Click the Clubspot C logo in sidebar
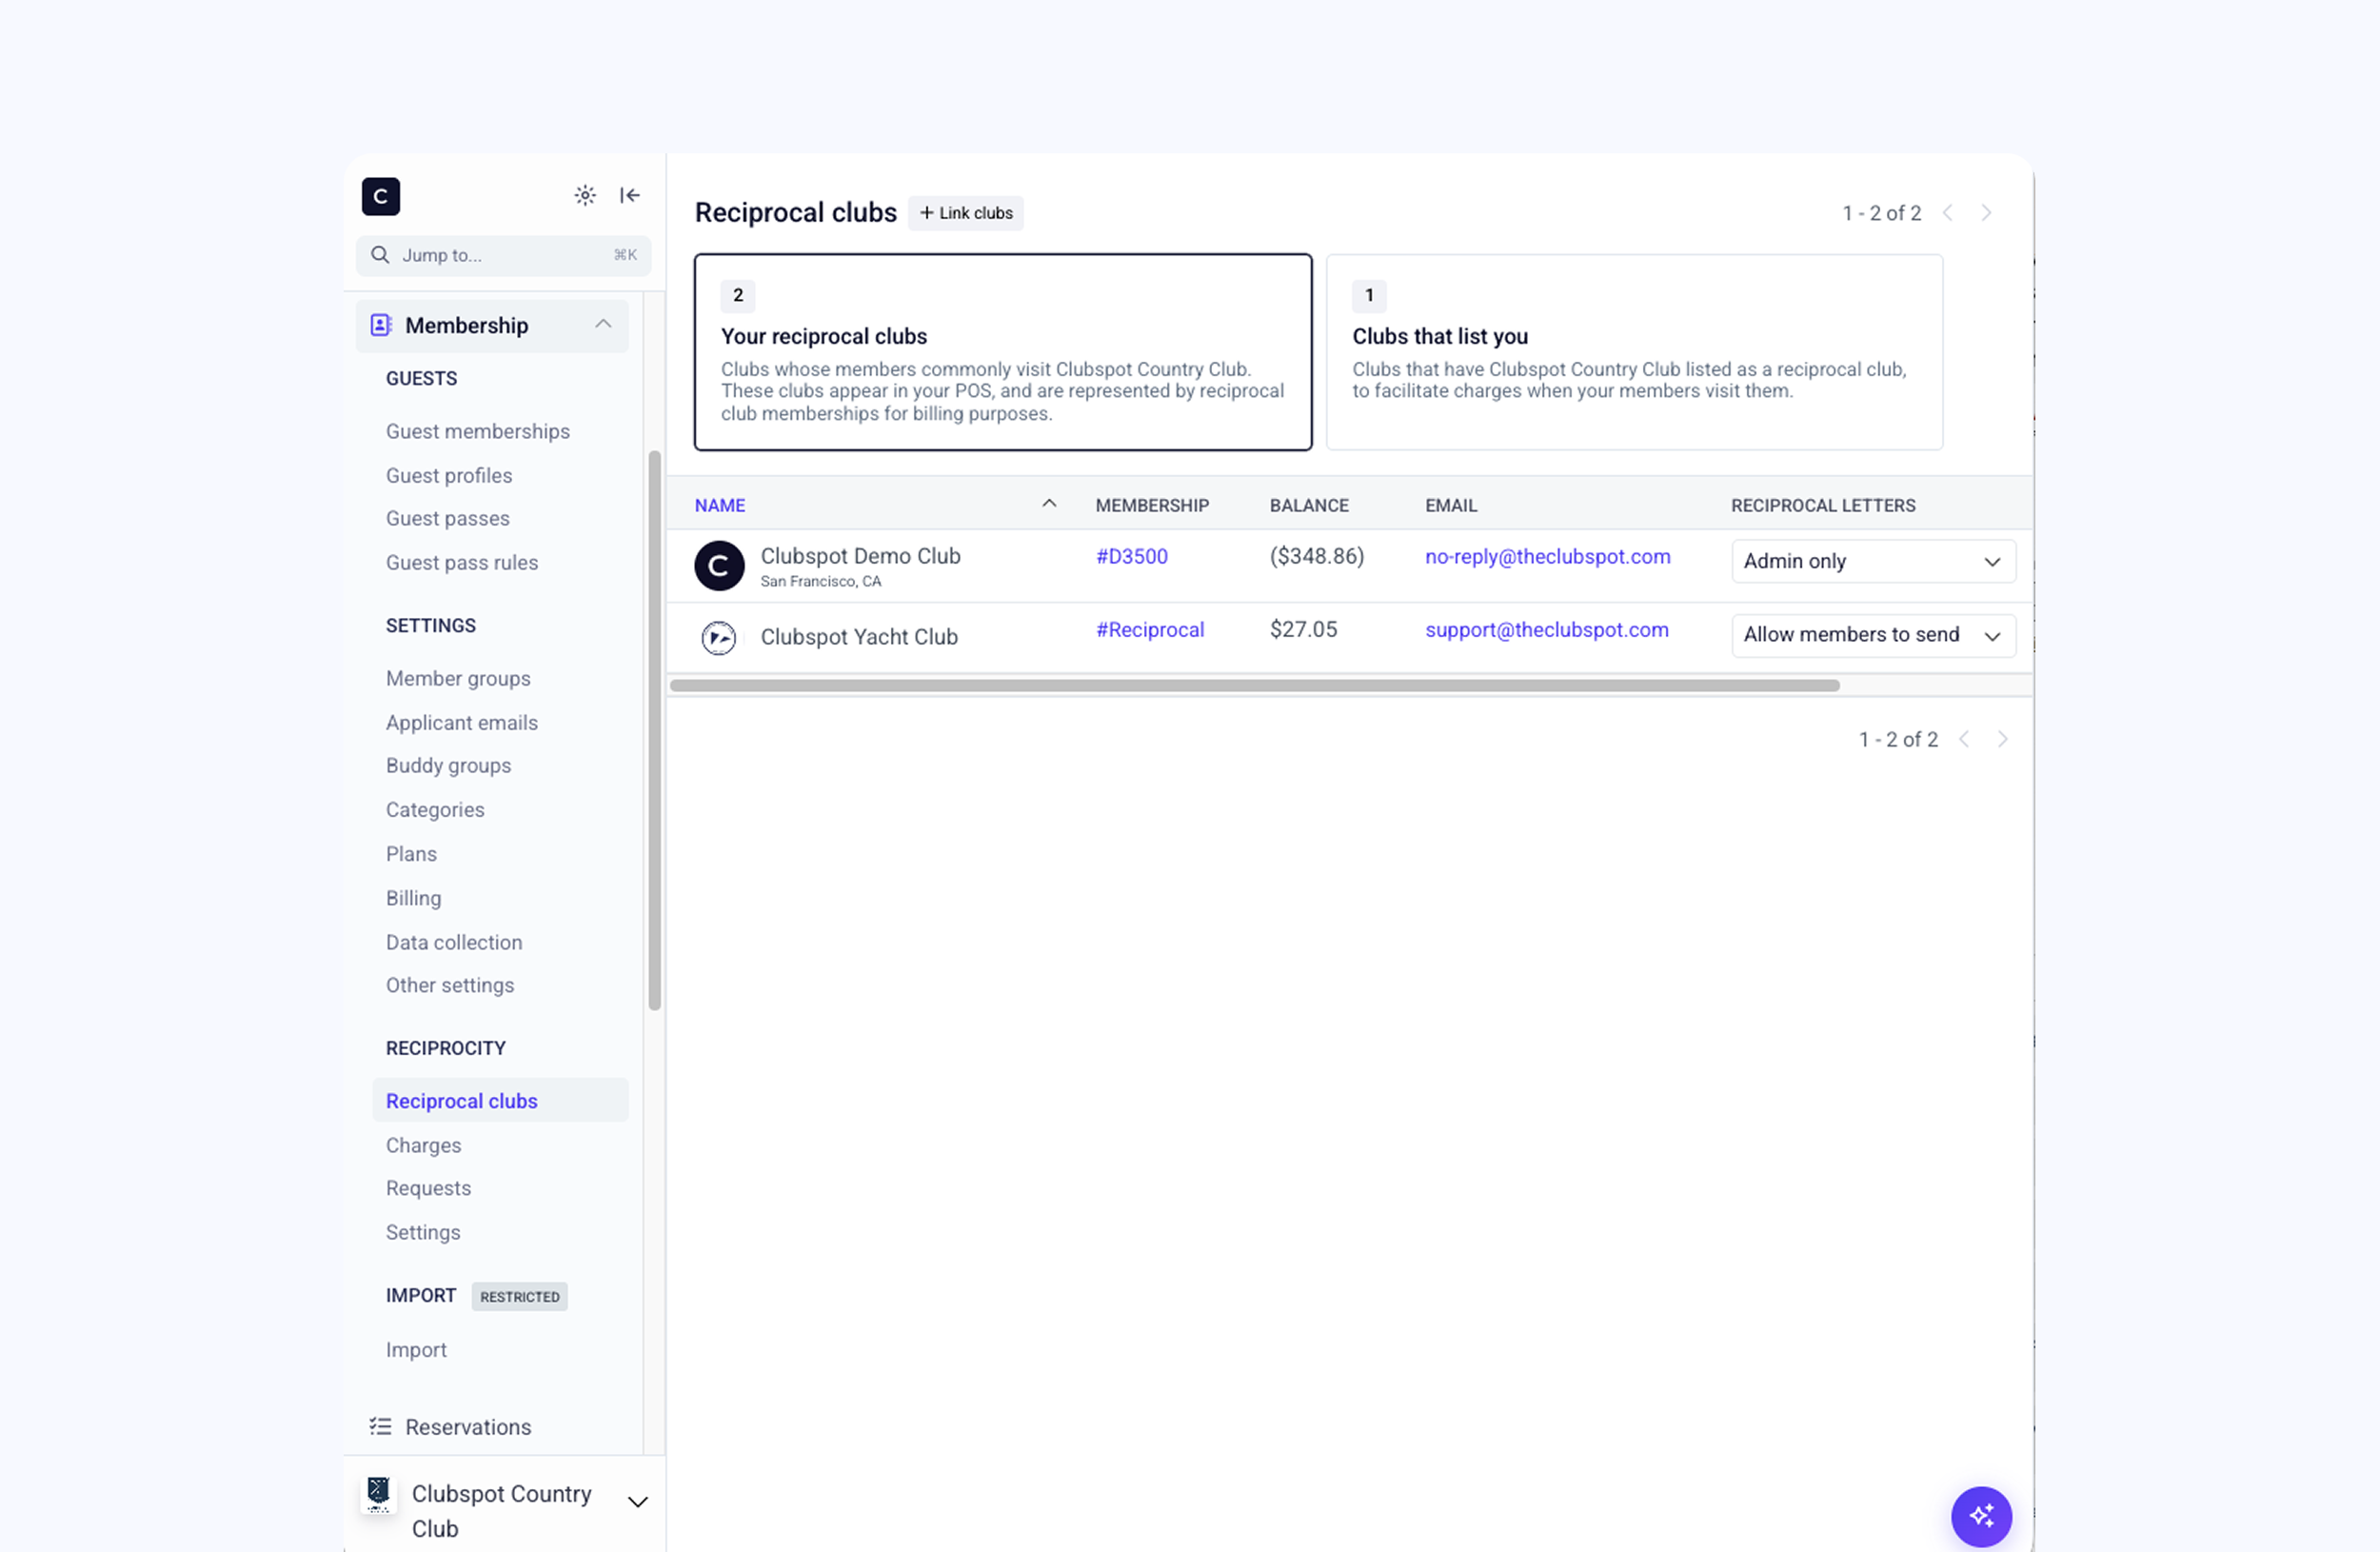Screen dimensions: 2380x1552 click(380, 196)
